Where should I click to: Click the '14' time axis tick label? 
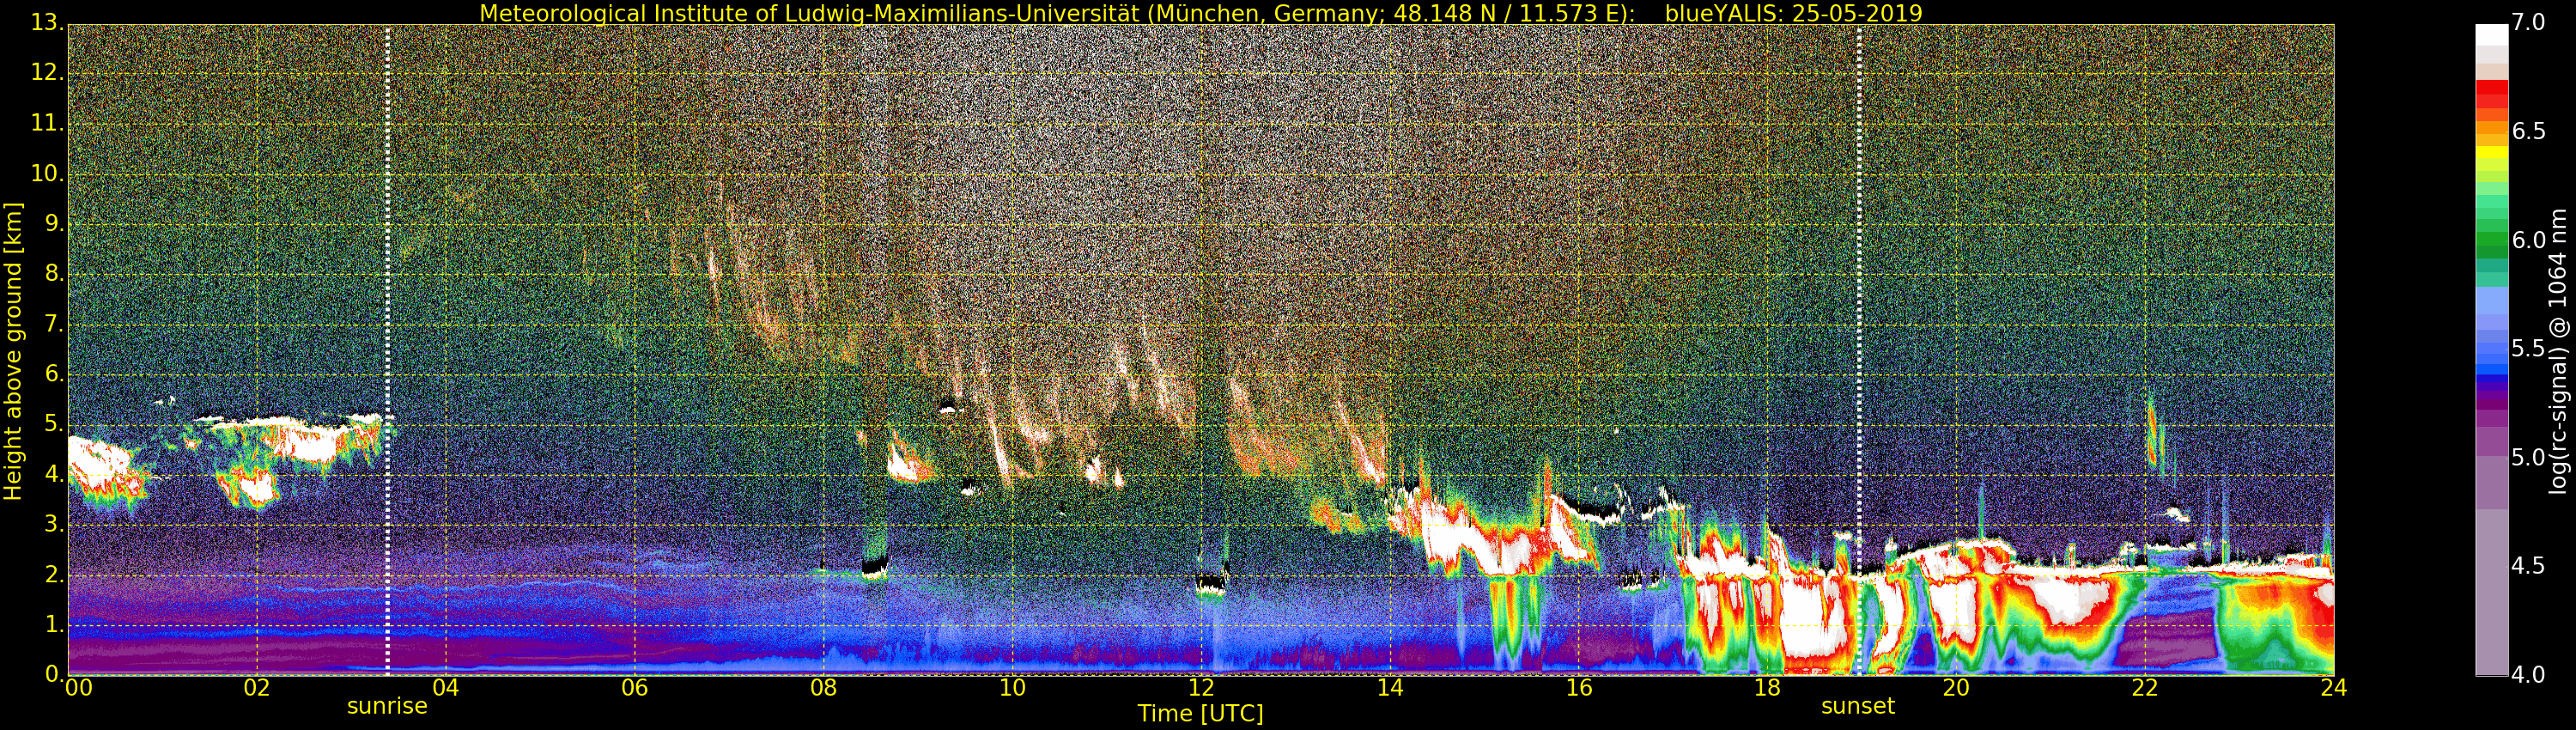(1390, 688)
